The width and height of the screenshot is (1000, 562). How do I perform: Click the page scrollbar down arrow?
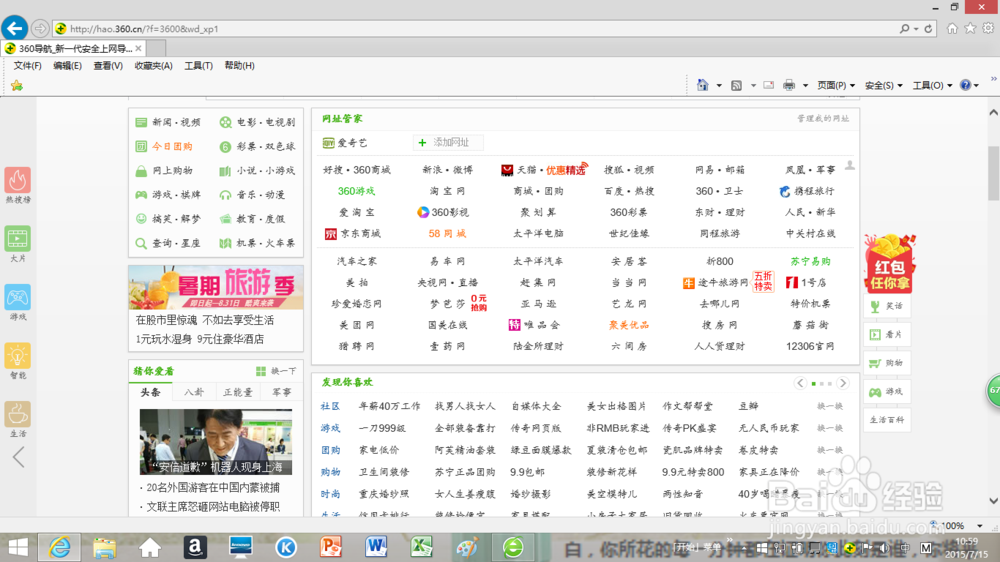pyautogui.click(x=994, y=501)
